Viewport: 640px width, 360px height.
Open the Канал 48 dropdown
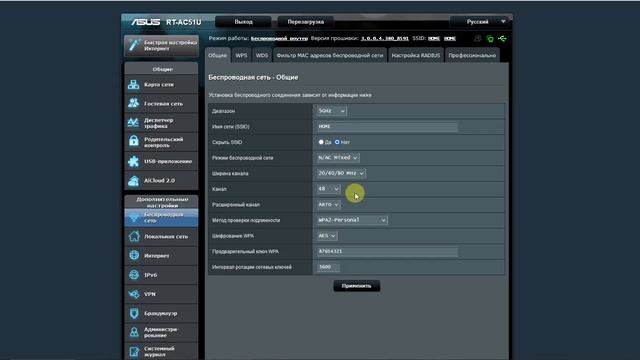[328, 189]
